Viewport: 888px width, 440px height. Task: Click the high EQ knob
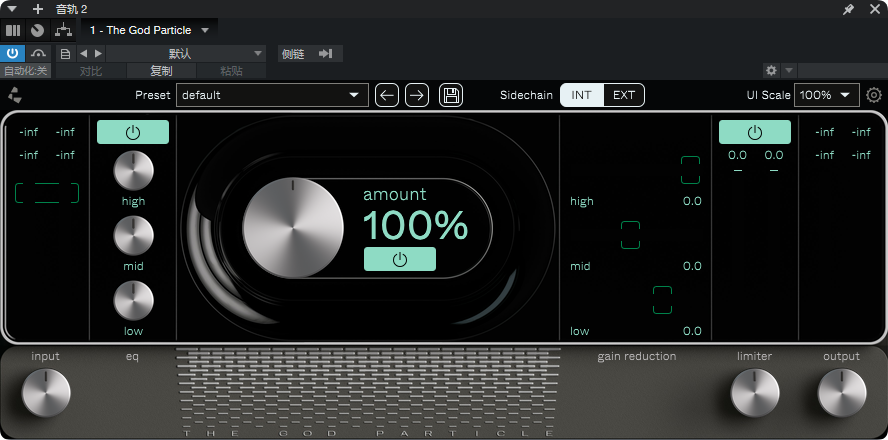[134, 171]
